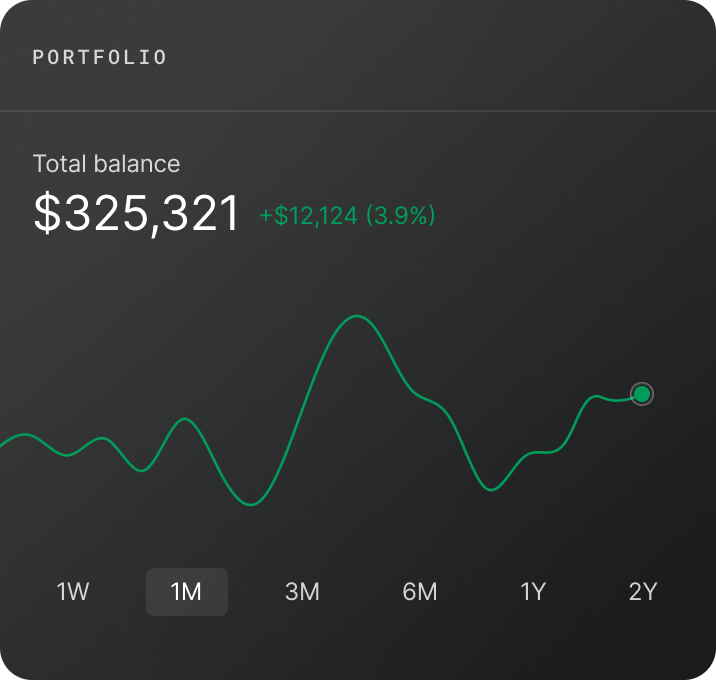The height and width of the screenshot is (680, 716).
Task: Click the Total balance label
Action: coord(106,164)
